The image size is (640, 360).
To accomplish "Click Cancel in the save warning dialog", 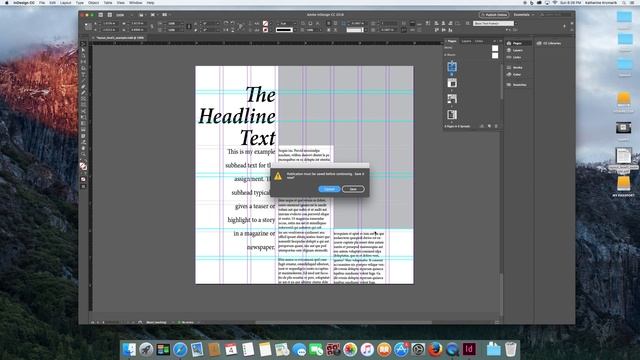I will tap(329, 189).
